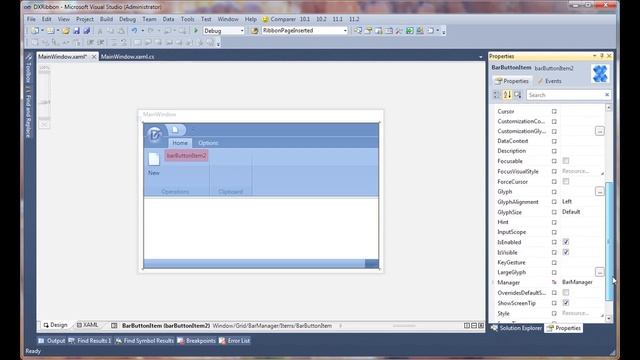
Task: Expand the toolbar overflow options arrow
Action: tap(444, 31)
